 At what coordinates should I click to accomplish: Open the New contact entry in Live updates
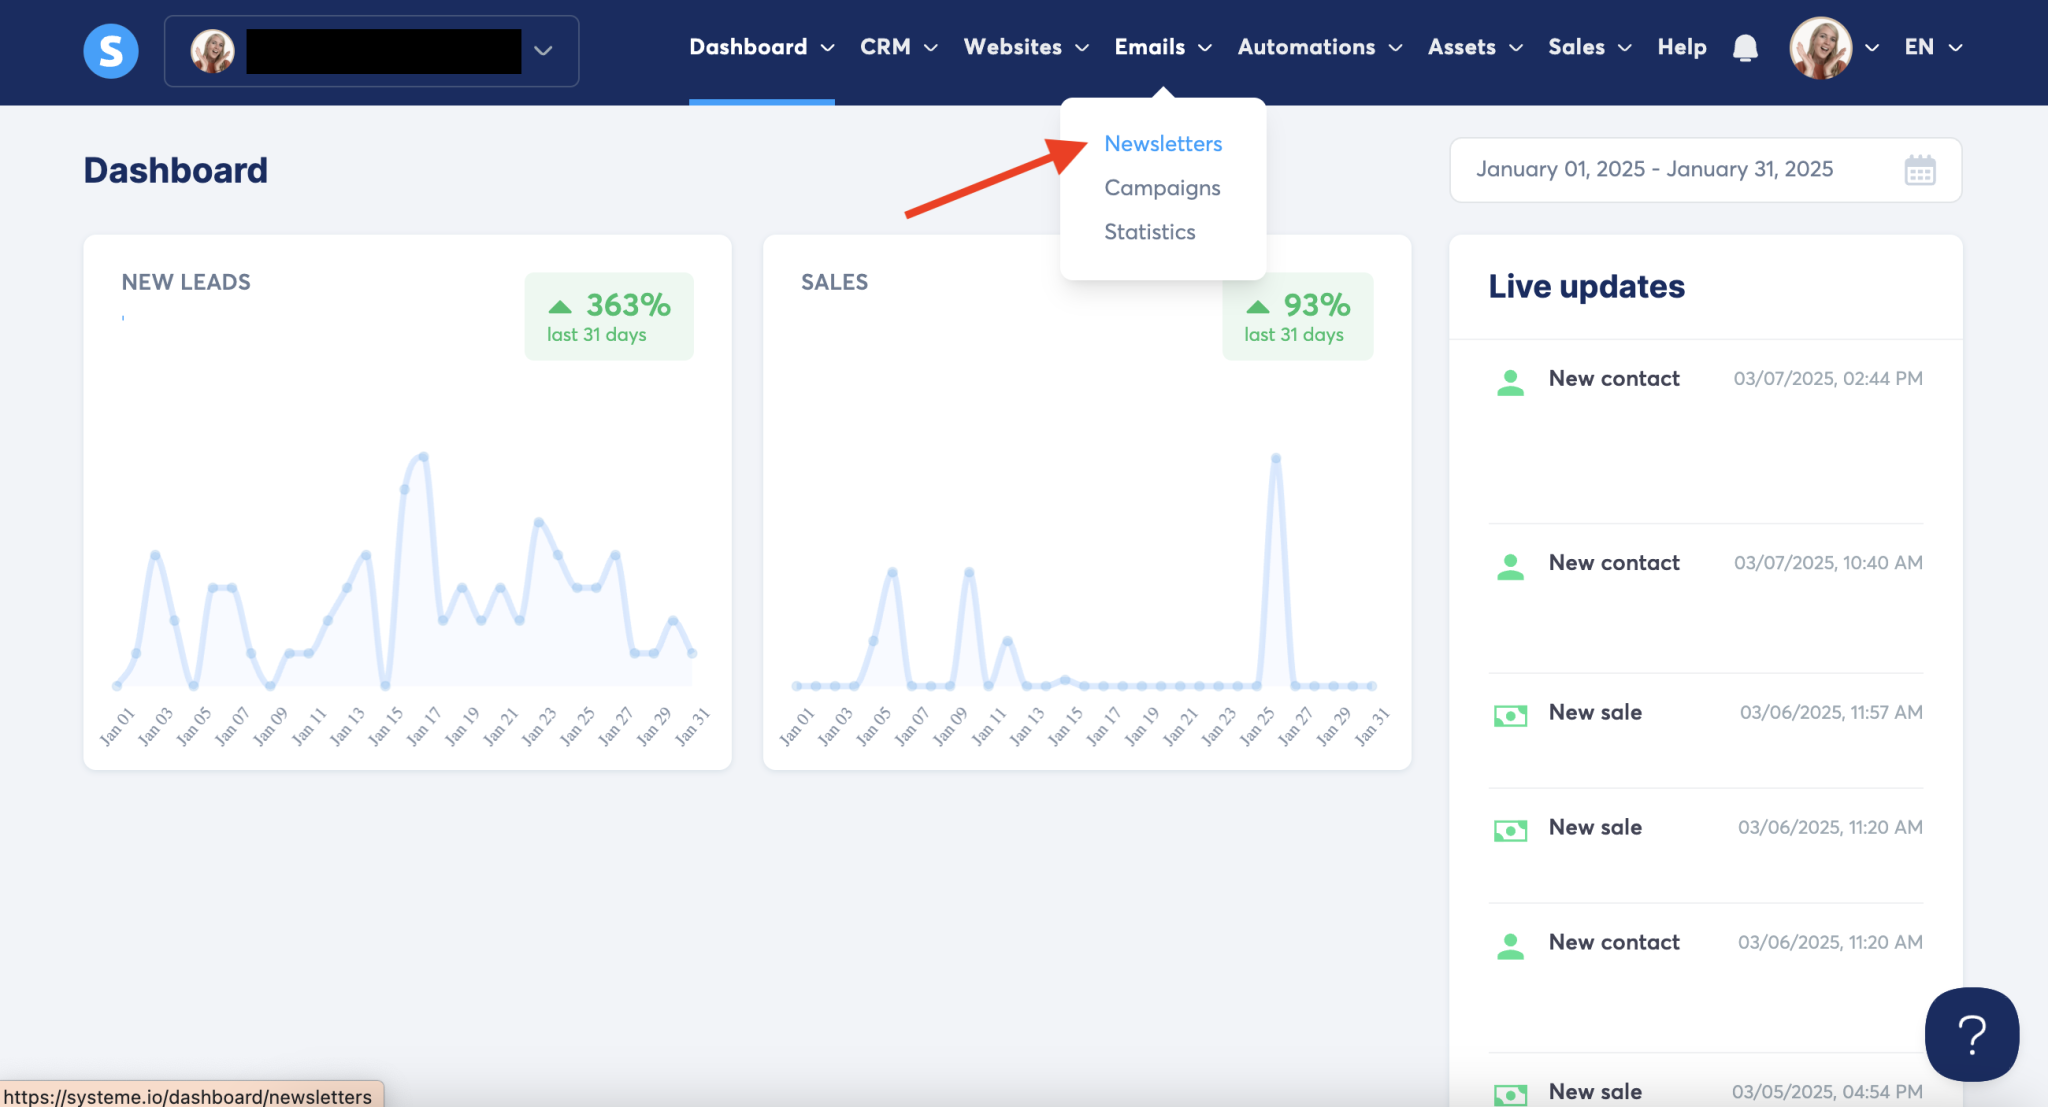(1613, 378)
